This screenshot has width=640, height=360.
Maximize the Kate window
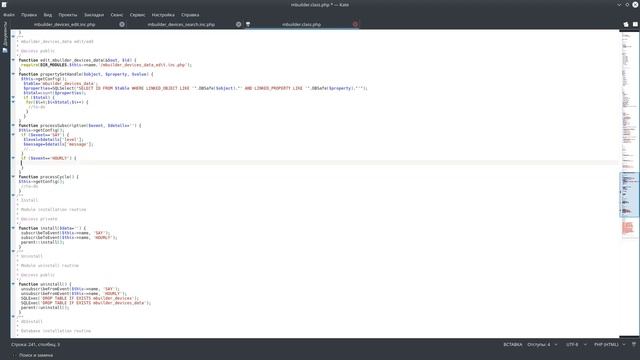pos(627,4)
